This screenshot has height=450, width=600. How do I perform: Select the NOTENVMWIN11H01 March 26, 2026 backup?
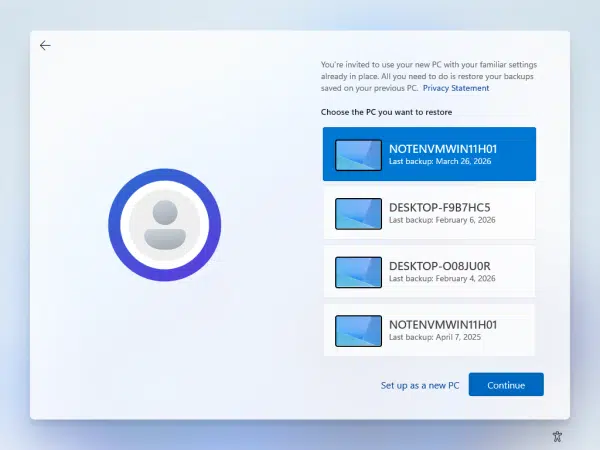tap(429, 154)
